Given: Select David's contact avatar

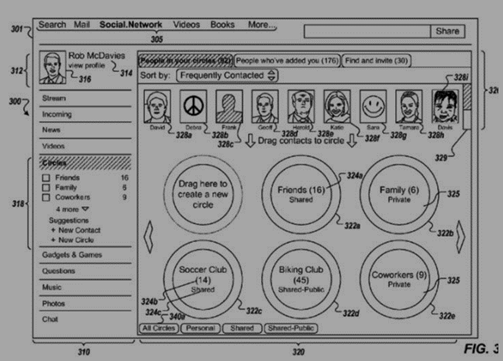Looking at the screenshot, I should point(157,106).
